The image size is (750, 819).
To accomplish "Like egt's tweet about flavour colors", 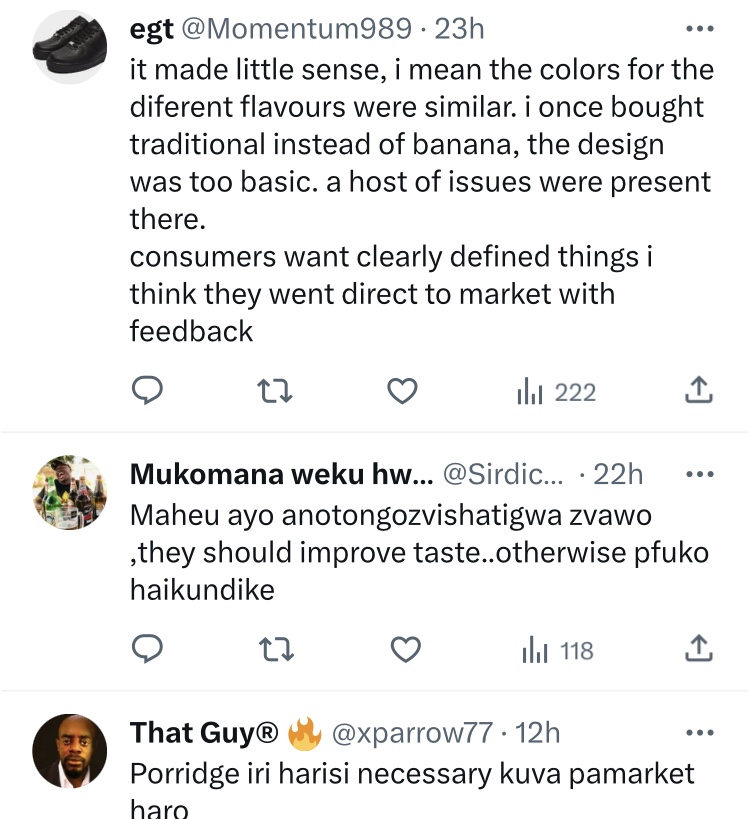I will pyautogui.click(x=402, y=391).
